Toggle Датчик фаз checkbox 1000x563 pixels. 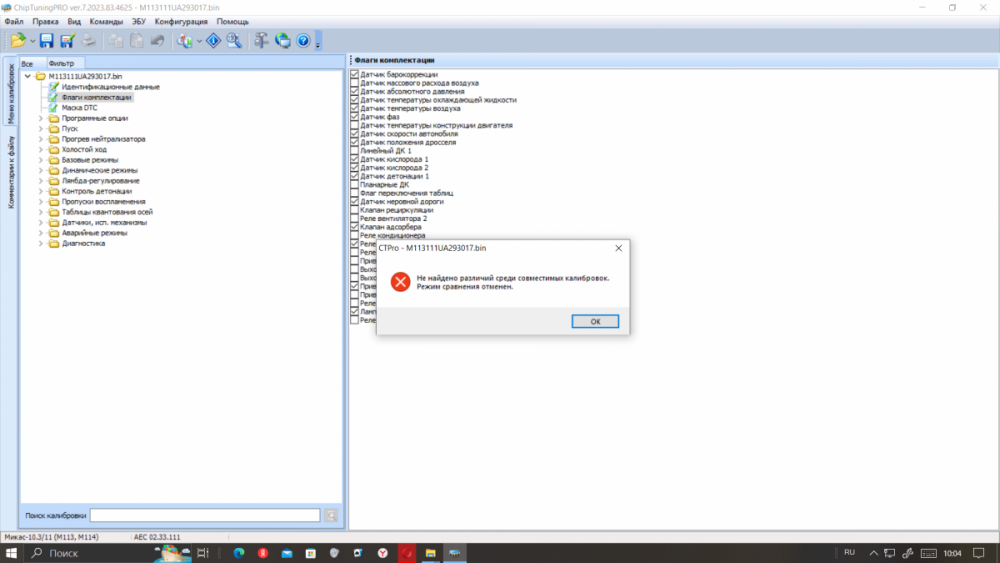[x=355, y=117]
